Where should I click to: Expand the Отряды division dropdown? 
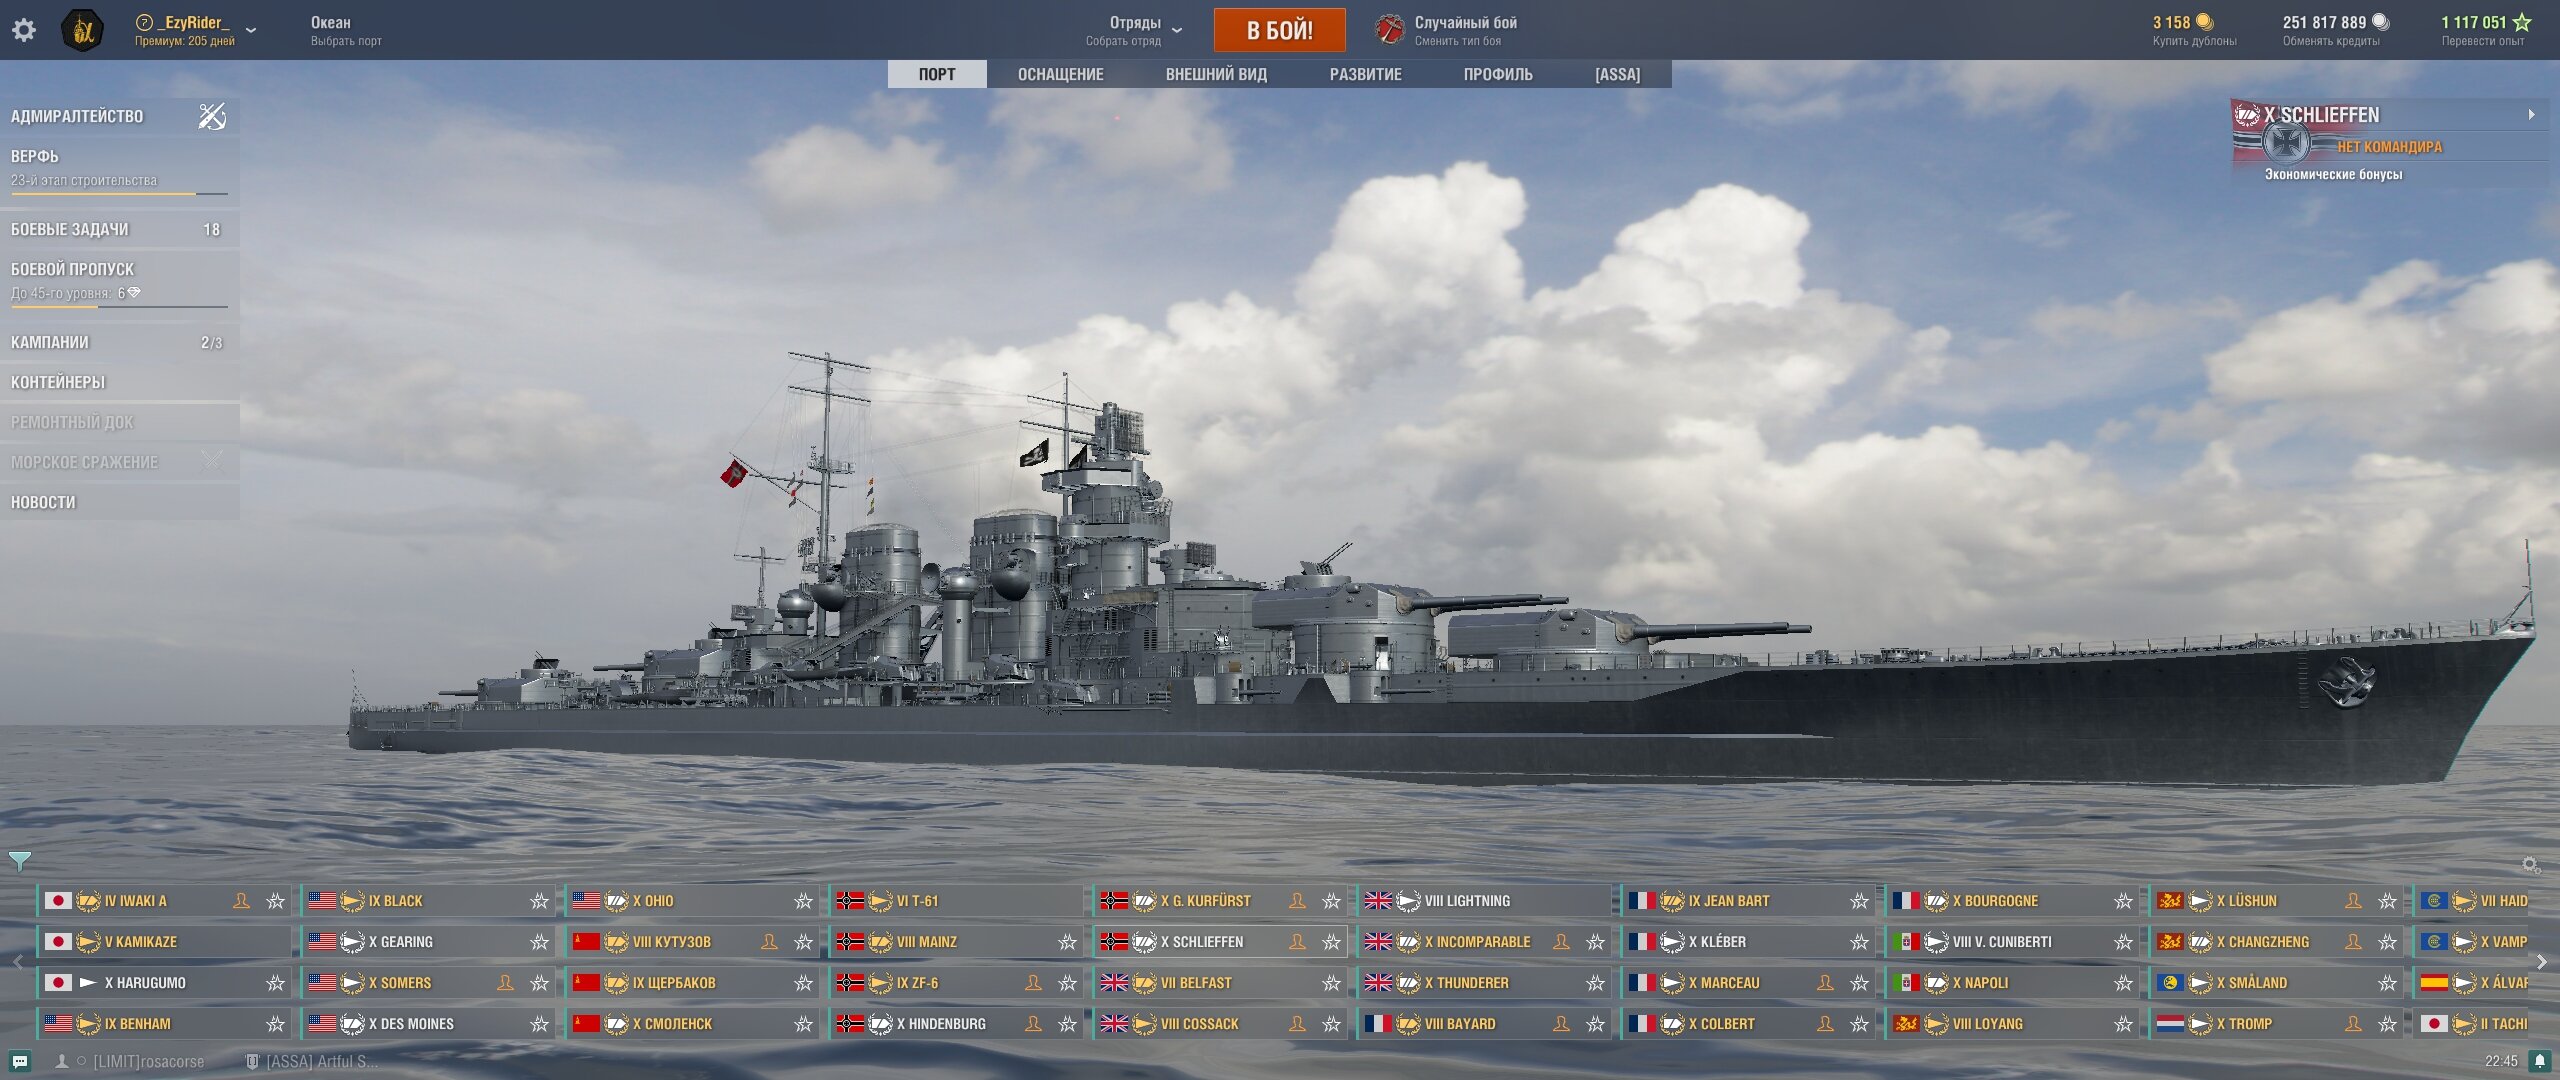1177,30
